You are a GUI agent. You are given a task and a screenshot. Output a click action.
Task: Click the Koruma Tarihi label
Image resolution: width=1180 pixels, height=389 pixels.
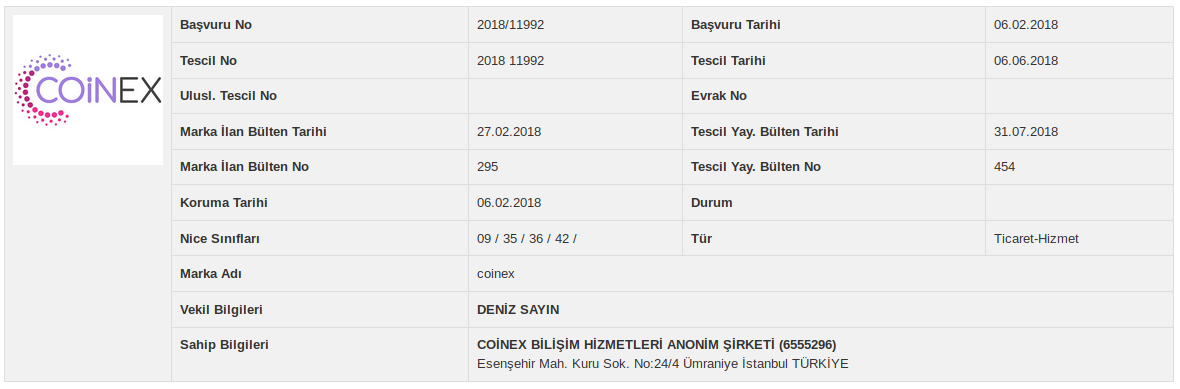[x=224, y=202]
